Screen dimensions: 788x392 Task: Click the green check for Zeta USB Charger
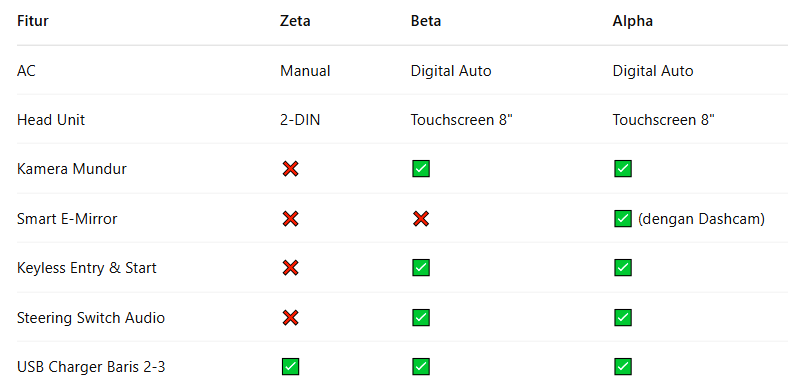[290, 367]
